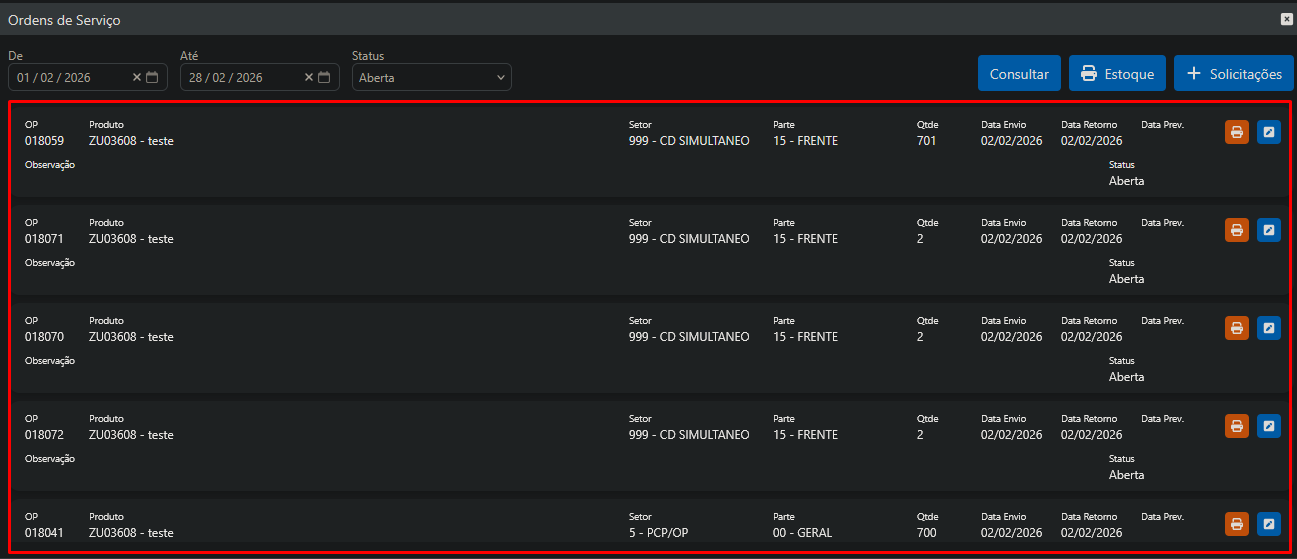The image size is (1297, 559).
Task: Edit service order OP 018059
Action: tap(1268, 132)
